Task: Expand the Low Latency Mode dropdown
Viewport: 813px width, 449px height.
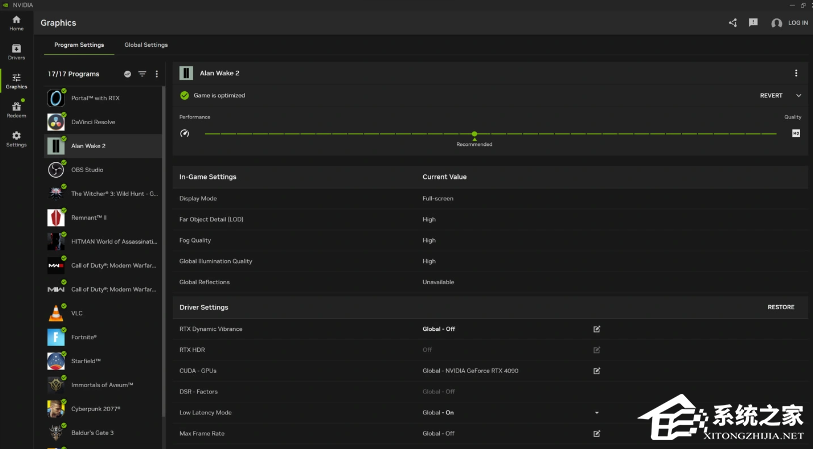Action: 597,412
